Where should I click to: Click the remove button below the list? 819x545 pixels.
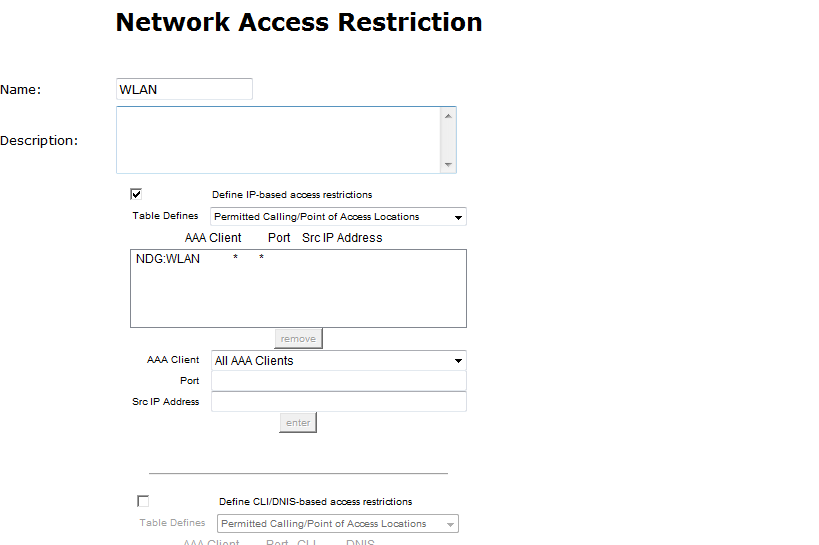pos(298,339)
